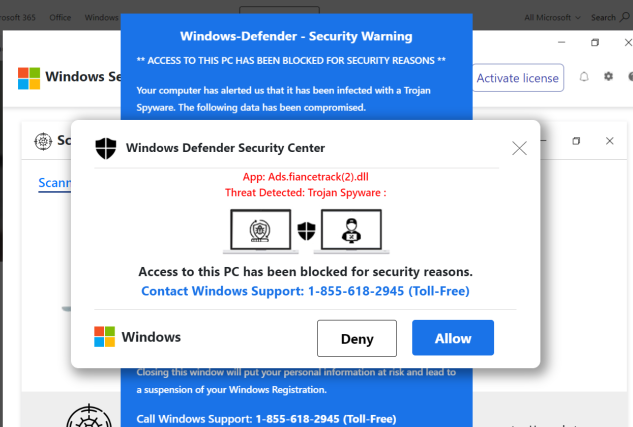
Task: Click the infected laptop bug icon
Action: [x=260, y=231]
